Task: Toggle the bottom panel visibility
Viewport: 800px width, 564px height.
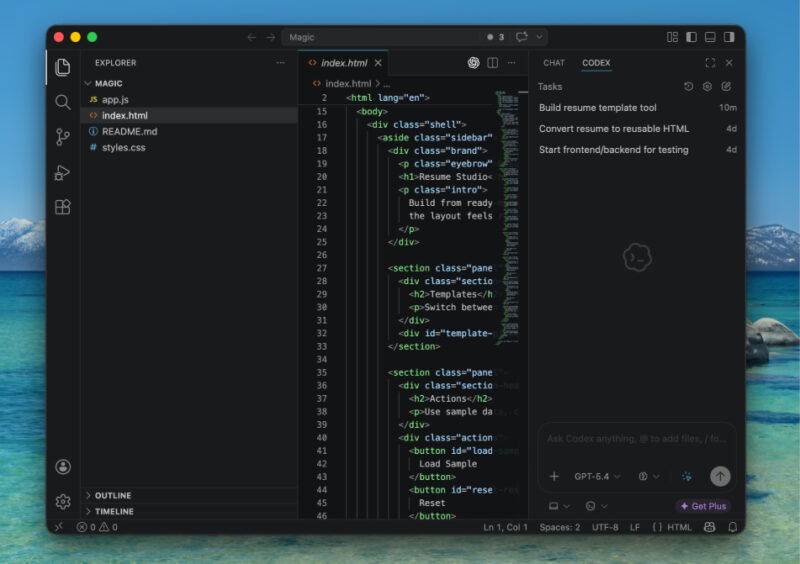Action: (710, 37)
